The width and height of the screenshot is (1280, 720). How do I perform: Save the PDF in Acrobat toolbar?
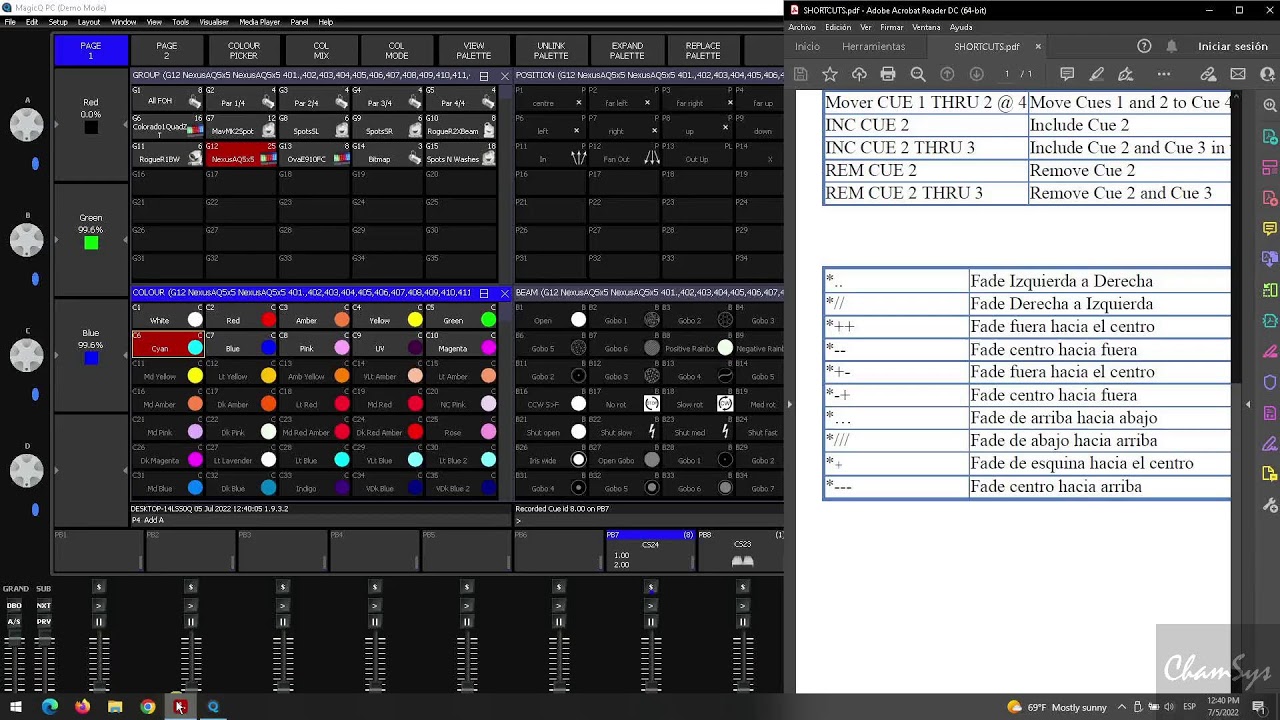[801, 74]
